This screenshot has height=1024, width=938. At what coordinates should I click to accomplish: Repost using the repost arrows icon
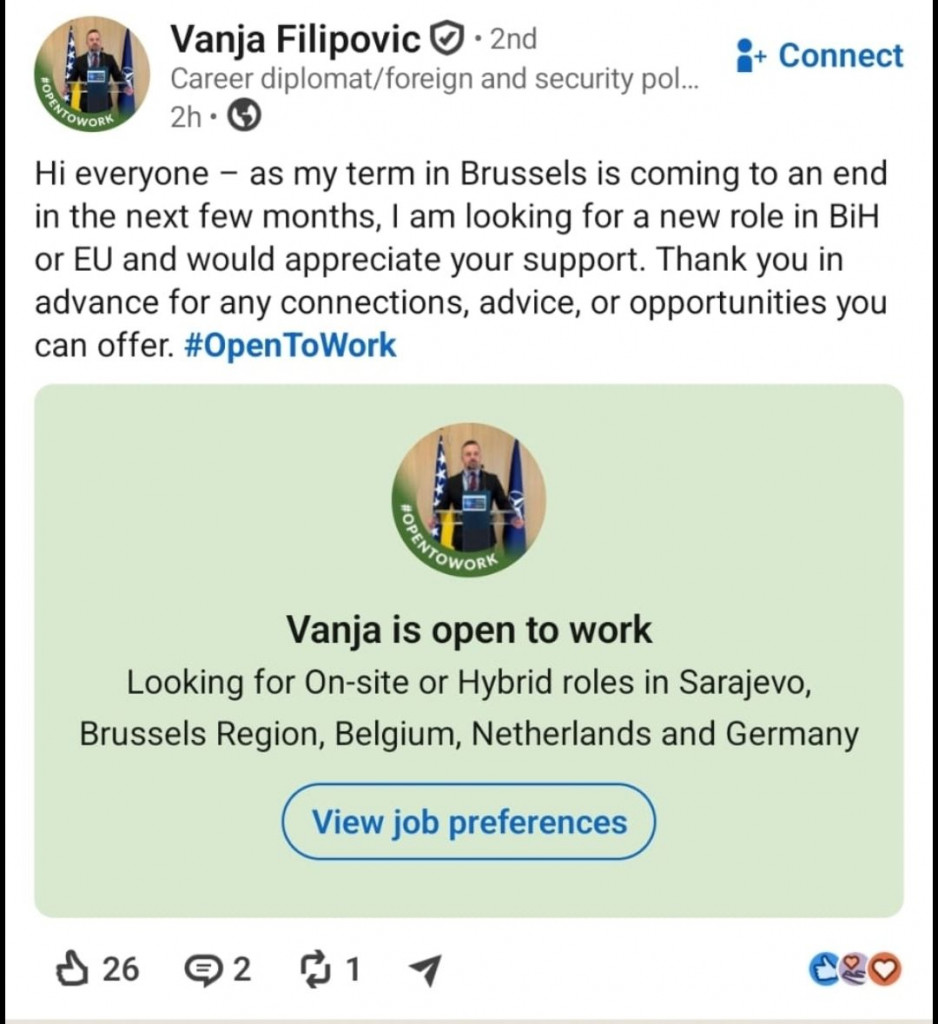pyautogui.click(x=315, y=969)
